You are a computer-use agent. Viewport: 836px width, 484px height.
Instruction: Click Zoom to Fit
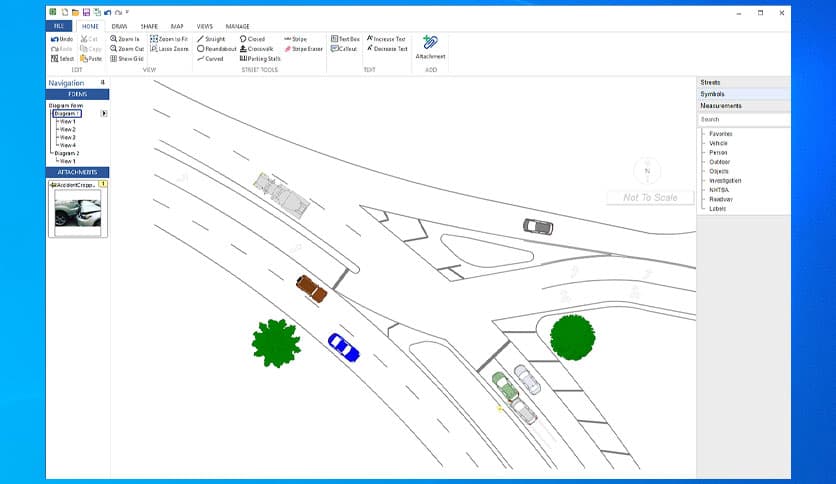(x=169, y=39)
